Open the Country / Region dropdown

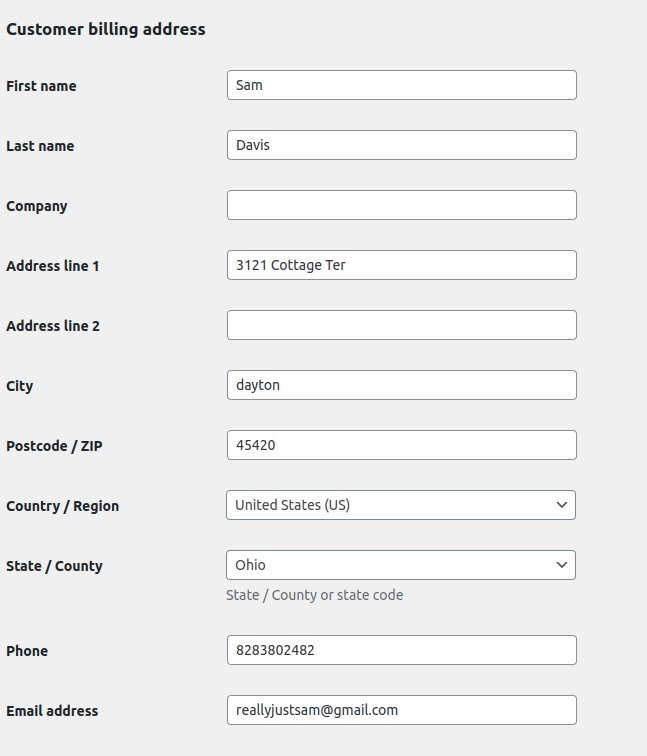coord(401,505)
